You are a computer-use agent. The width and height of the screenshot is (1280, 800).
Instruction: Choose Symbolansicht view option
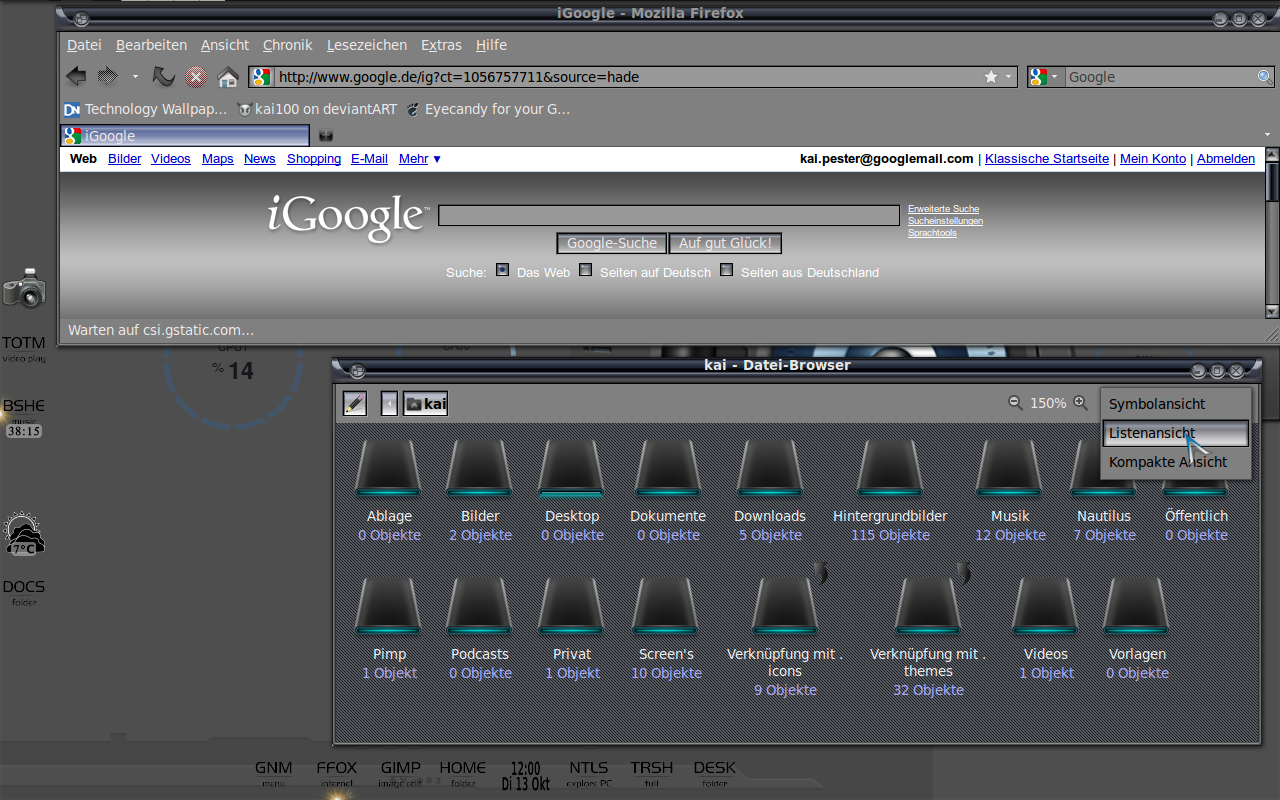pos(1176,404)
